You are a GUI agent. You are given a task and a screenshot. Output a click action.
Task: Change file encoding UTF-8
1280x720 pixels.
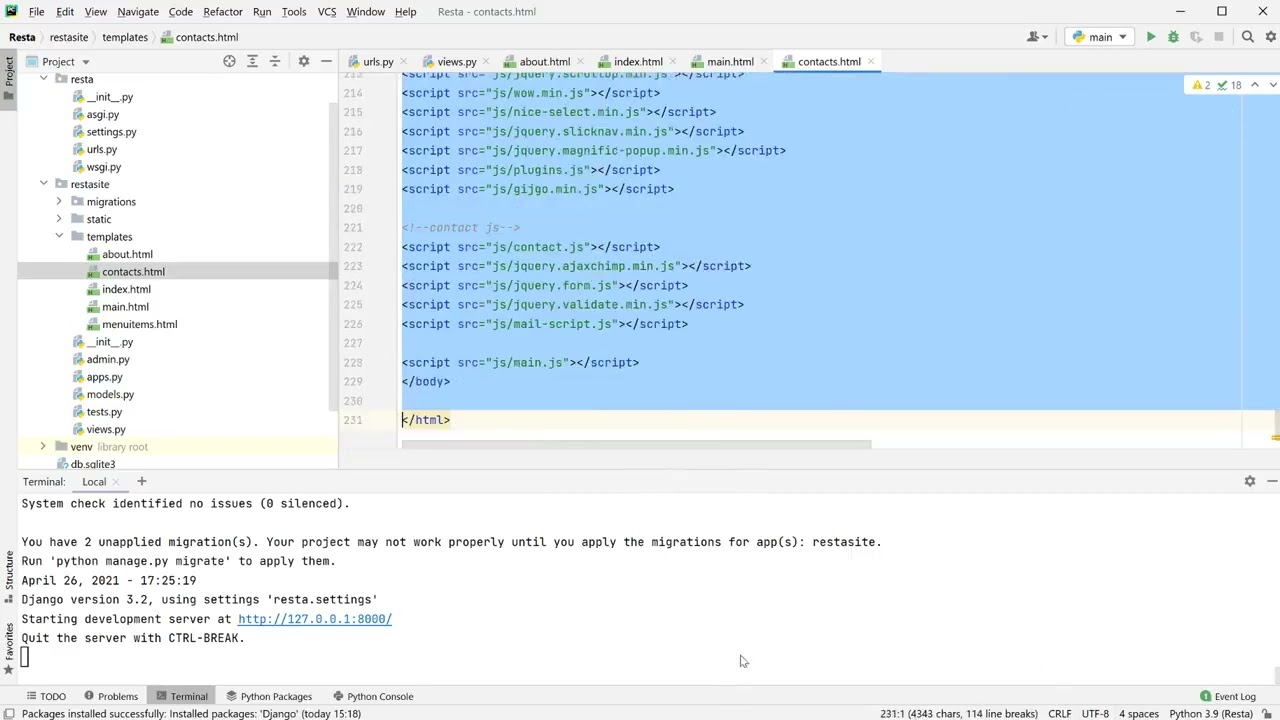coord(1095,714)
